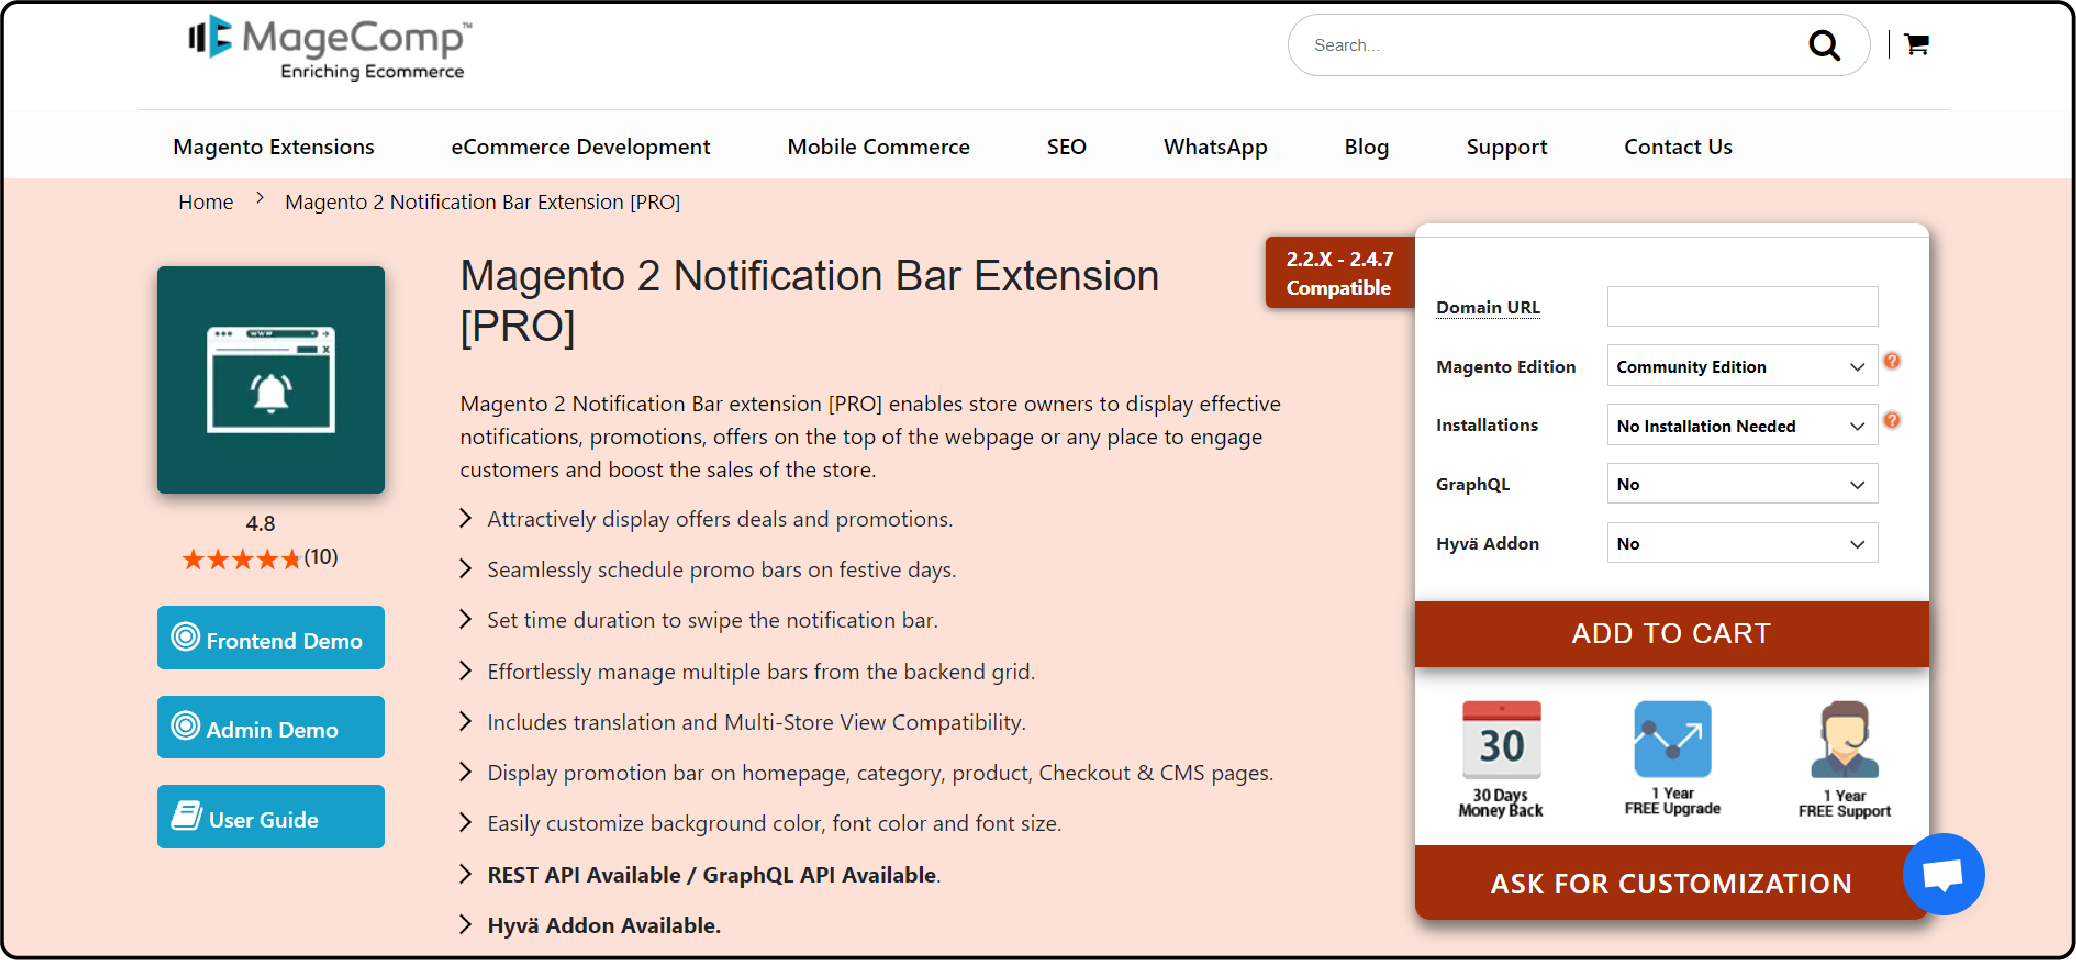Click the breadcrumb arrow after Home
The width and height of the screenshot is (2076, 960).
(260, 199)
